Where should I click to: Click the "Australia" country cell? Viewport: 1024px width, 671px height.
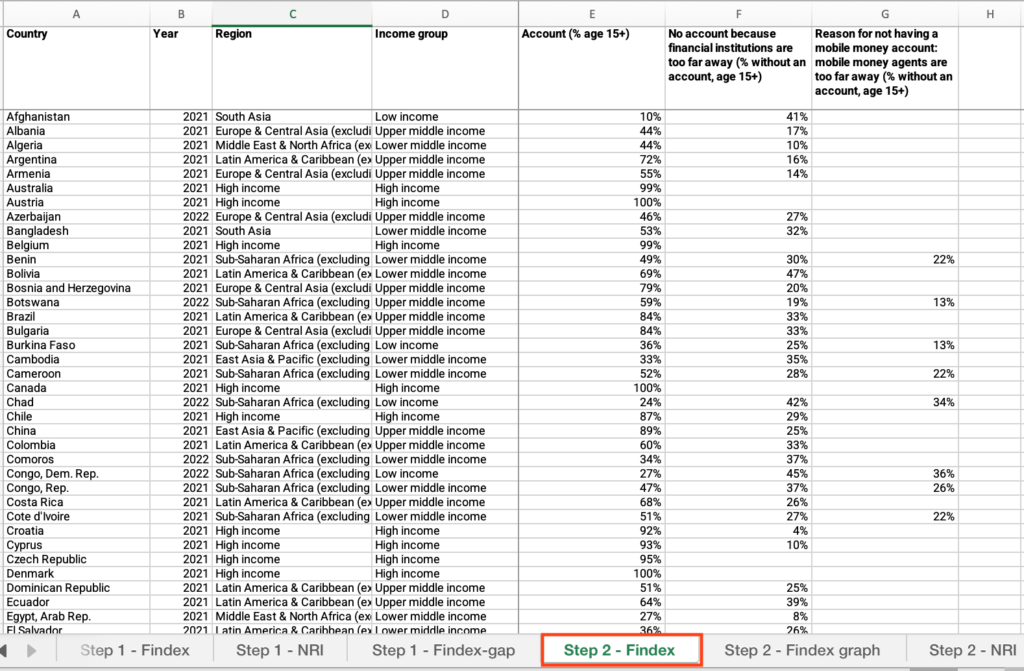point(76,188)
